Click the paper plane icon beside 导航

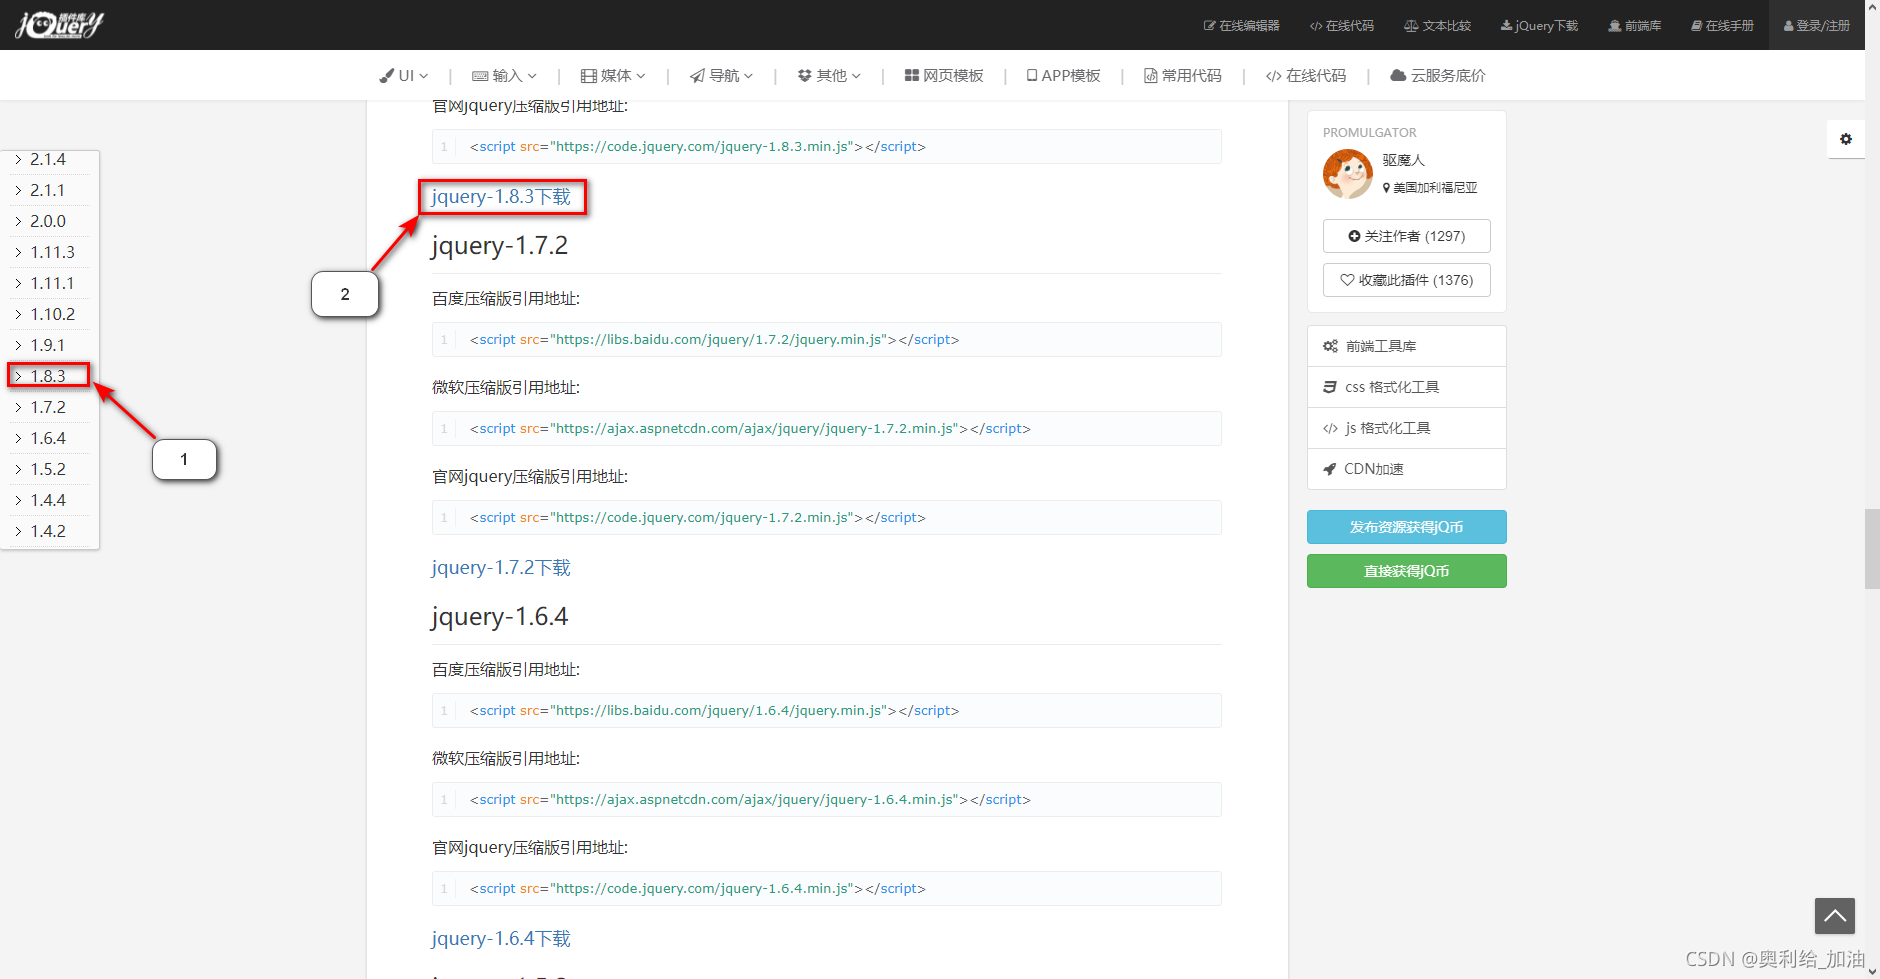(697, 76)
